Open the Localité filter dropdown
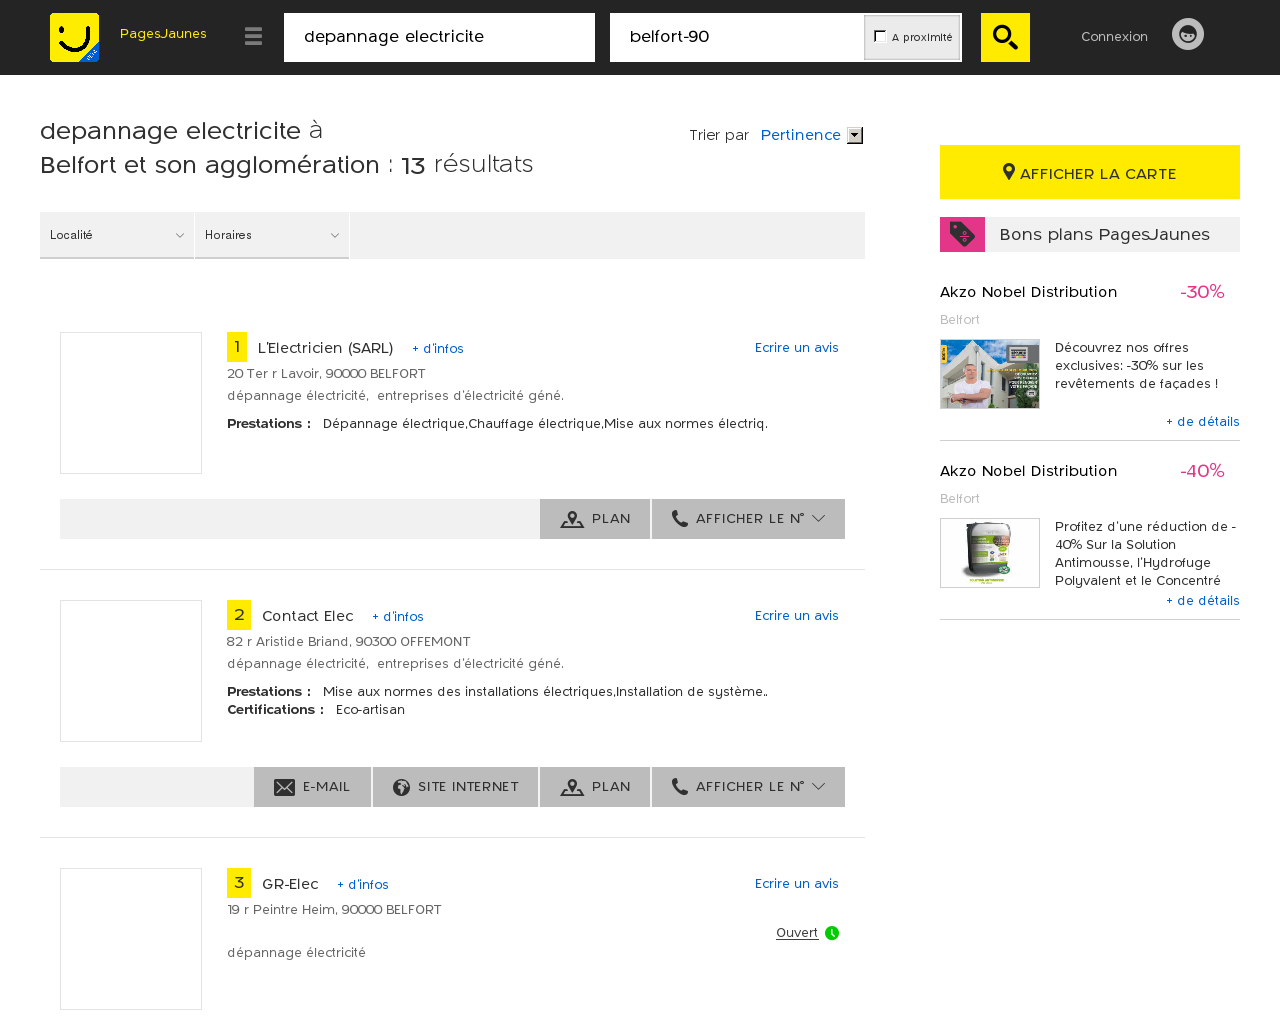Viewport: 1280px width, 1024px height. pos(117,235)
